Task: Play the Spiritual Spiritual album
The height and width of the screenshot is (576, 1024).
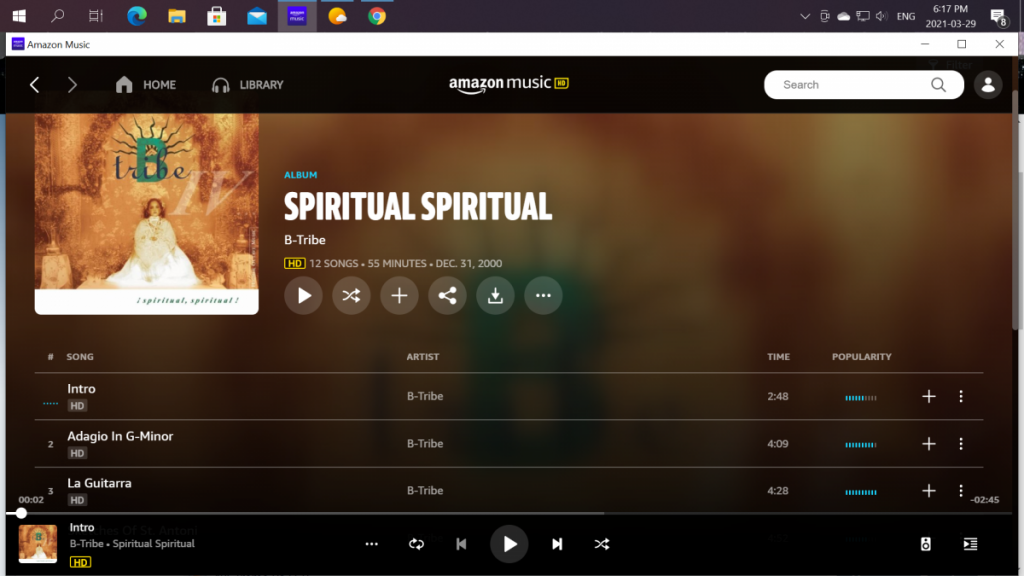Action: (304, 296)
